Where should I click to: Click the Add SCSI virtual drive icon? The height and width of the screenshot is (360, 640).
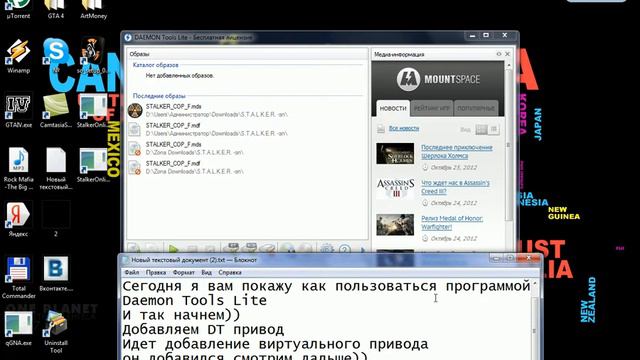coord(250,248)
